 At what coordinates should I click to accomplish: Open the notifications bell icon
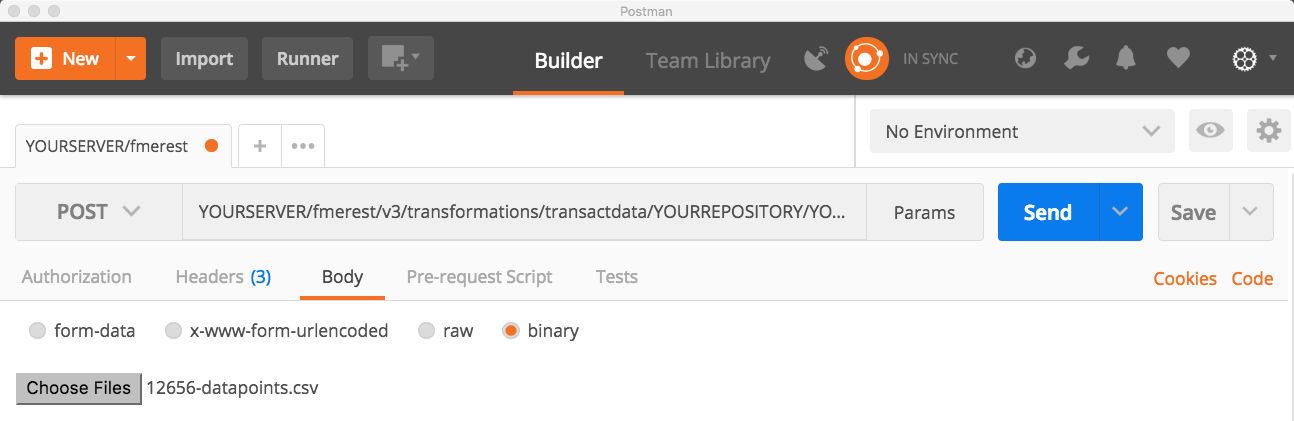[1127, 59]
